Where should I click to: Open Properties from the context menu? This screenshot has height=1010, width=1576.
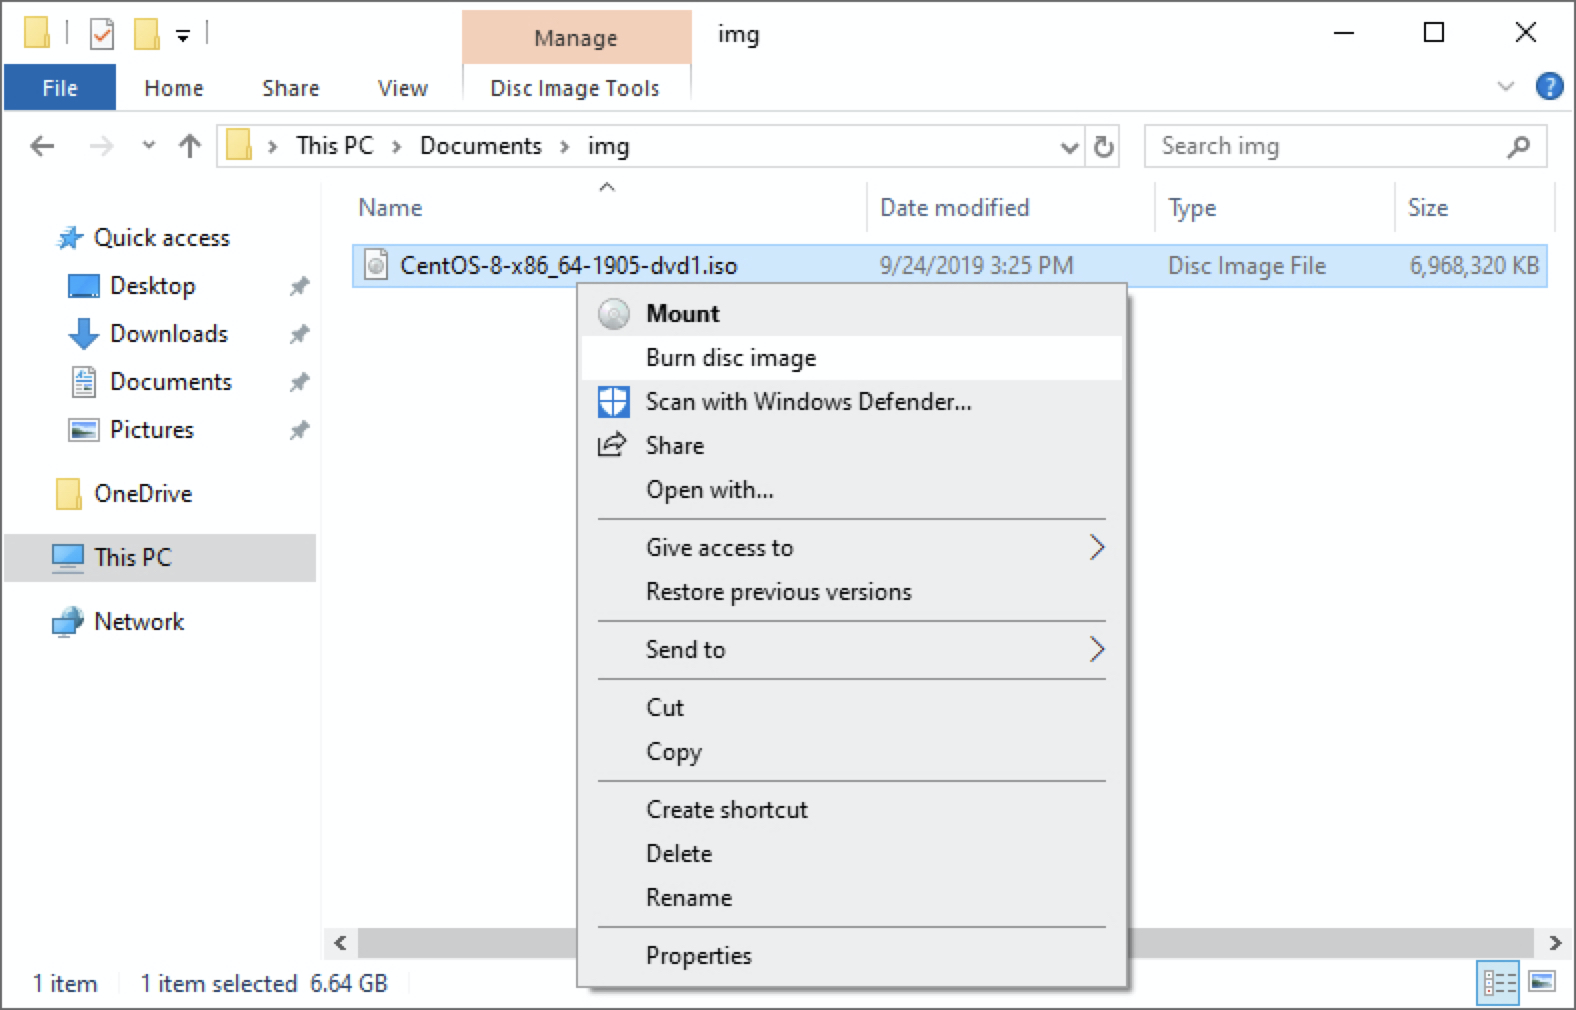click(852, 956)
